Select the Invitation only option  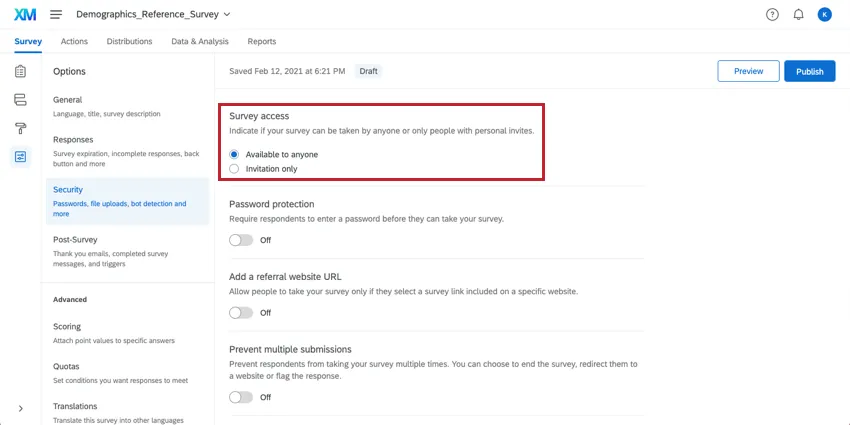tap(234, 169)
